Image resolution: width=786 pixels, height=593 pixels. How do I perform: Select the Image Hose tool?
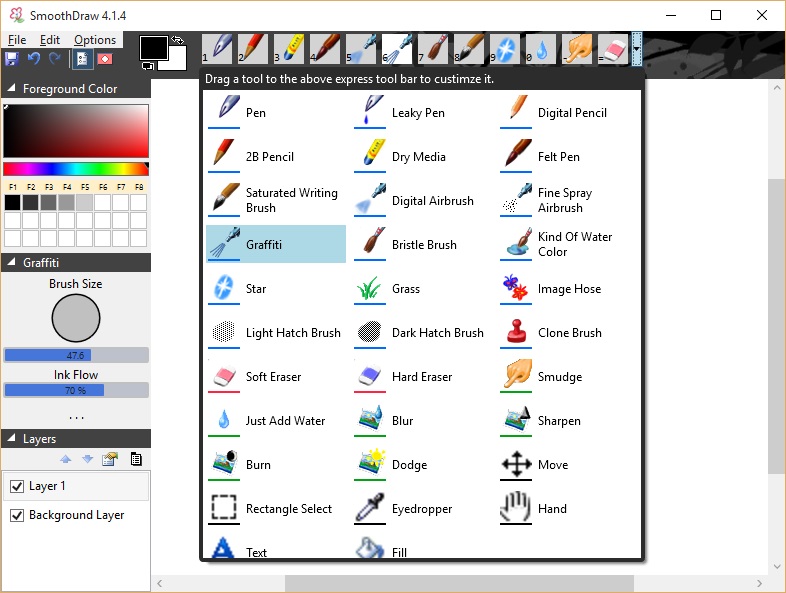coord(568,289)
